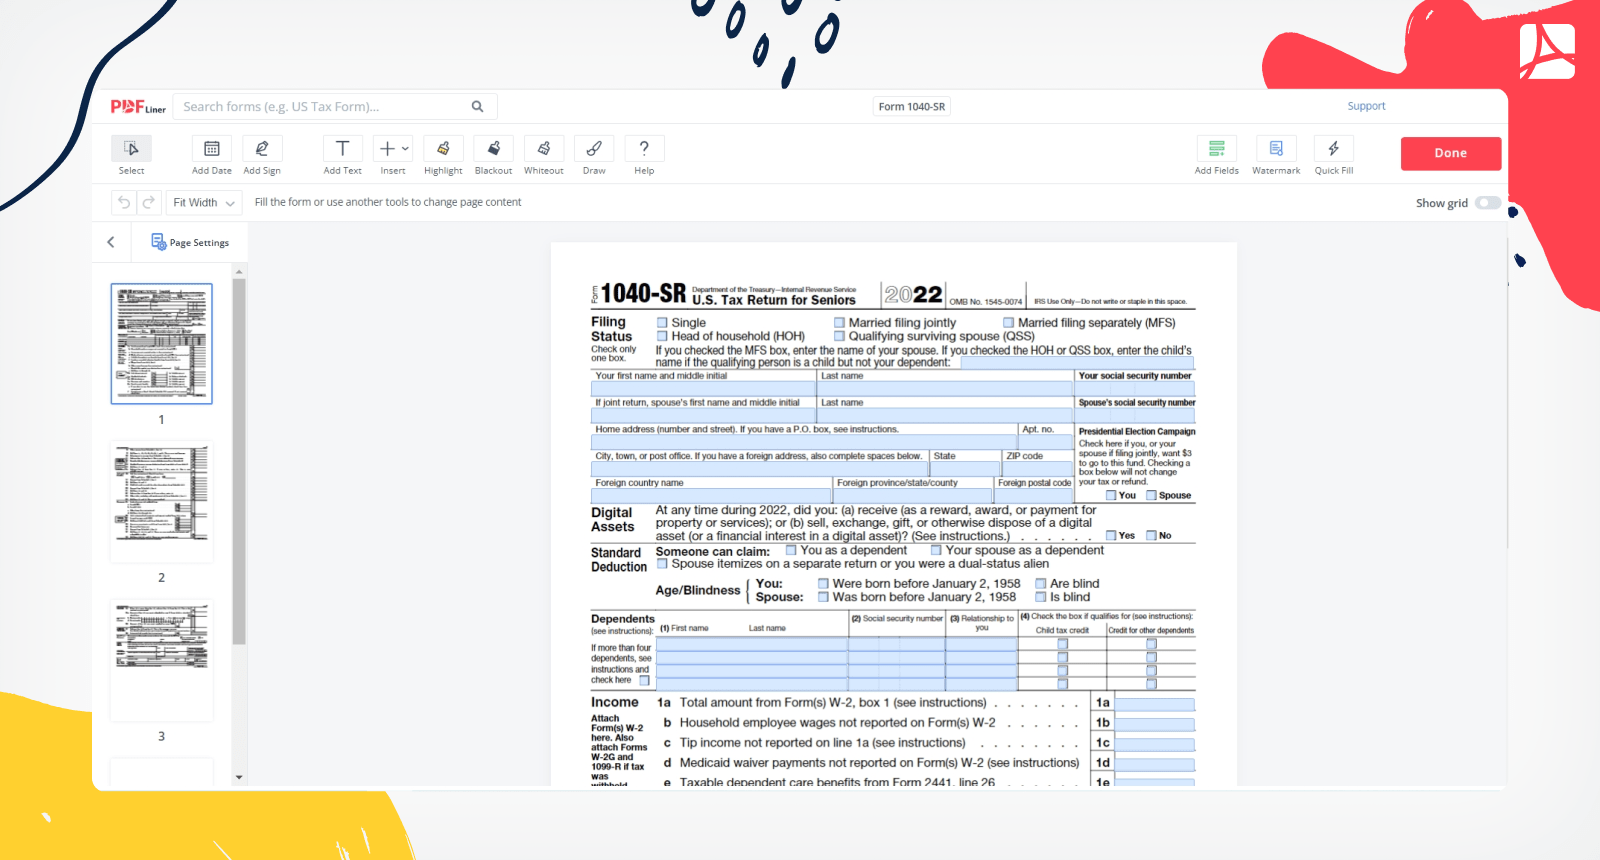The height and width of the screenshot is (860, 1600).
Task: Click the search magnifier icon
Action: (478, 106)
